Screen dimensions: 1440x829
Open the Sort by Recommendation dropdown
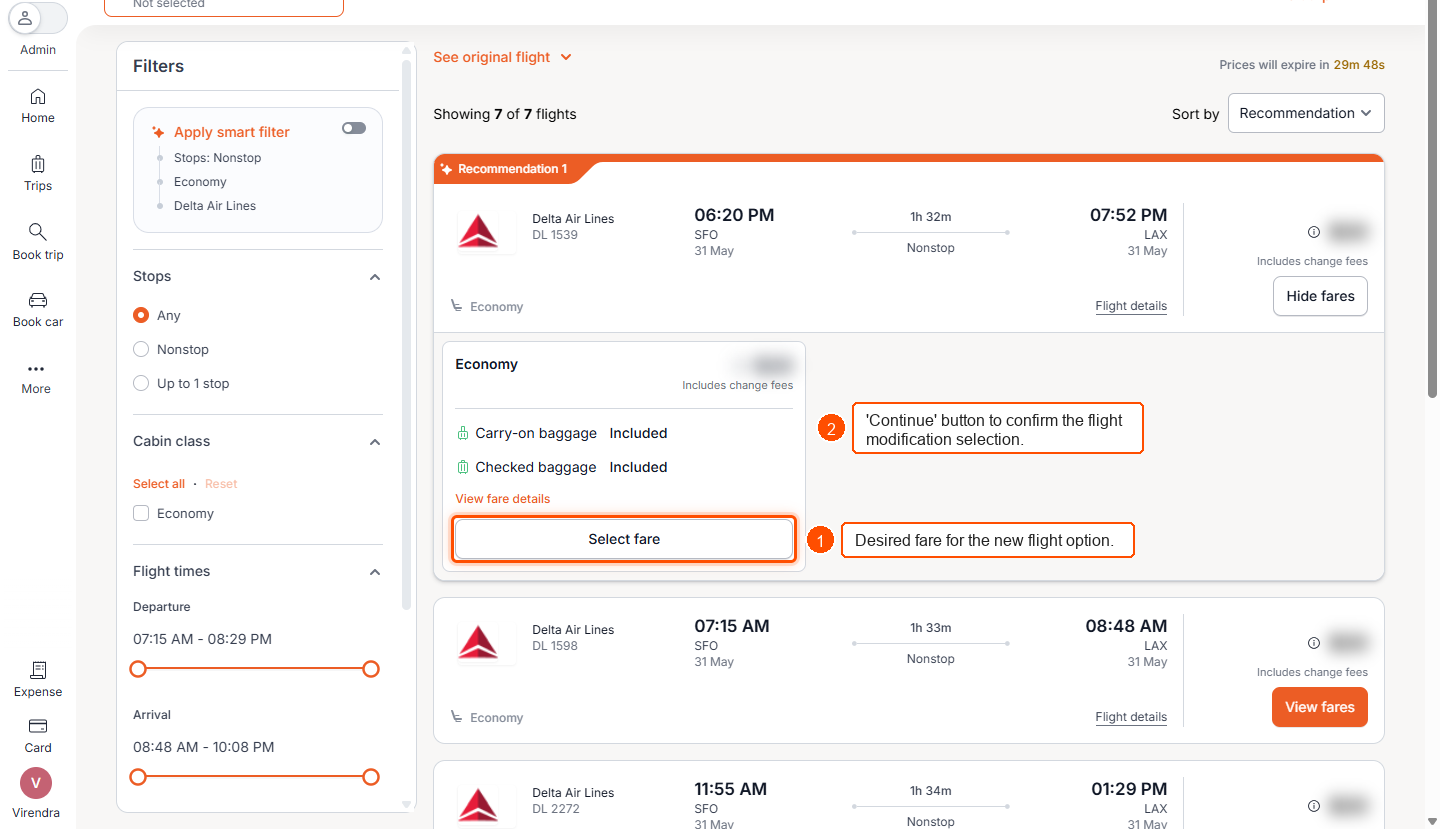(x=1306, y=113)
